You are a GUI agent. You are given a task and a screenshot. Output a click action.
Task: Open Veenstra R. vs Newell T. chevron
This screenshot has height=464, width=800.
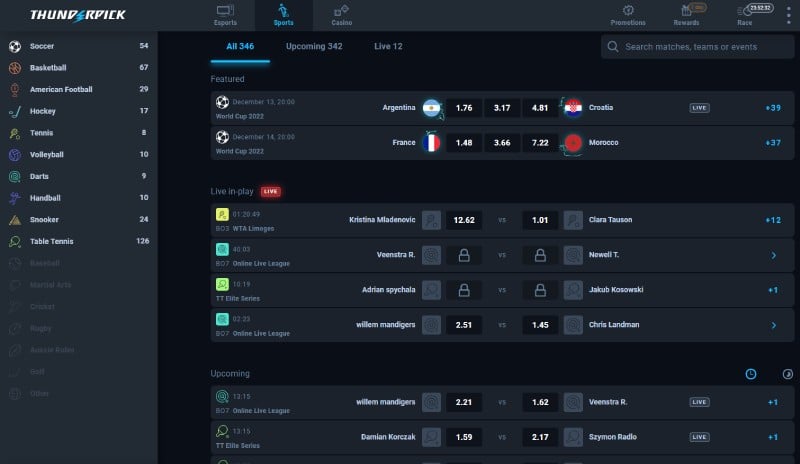[x=773, y=255]
